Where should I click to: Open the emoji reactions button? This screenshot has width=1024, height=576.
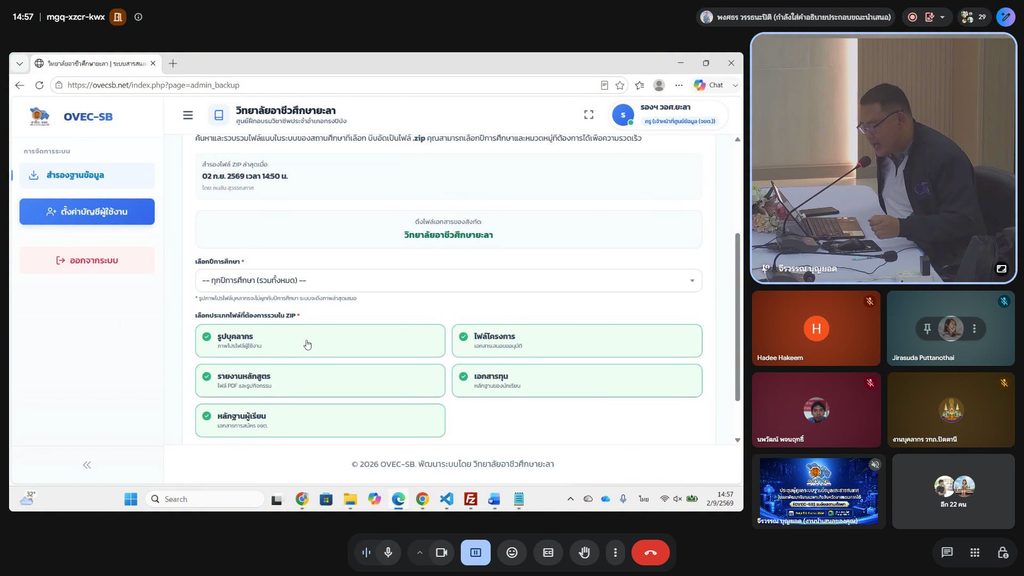click(x=512, y=552)
